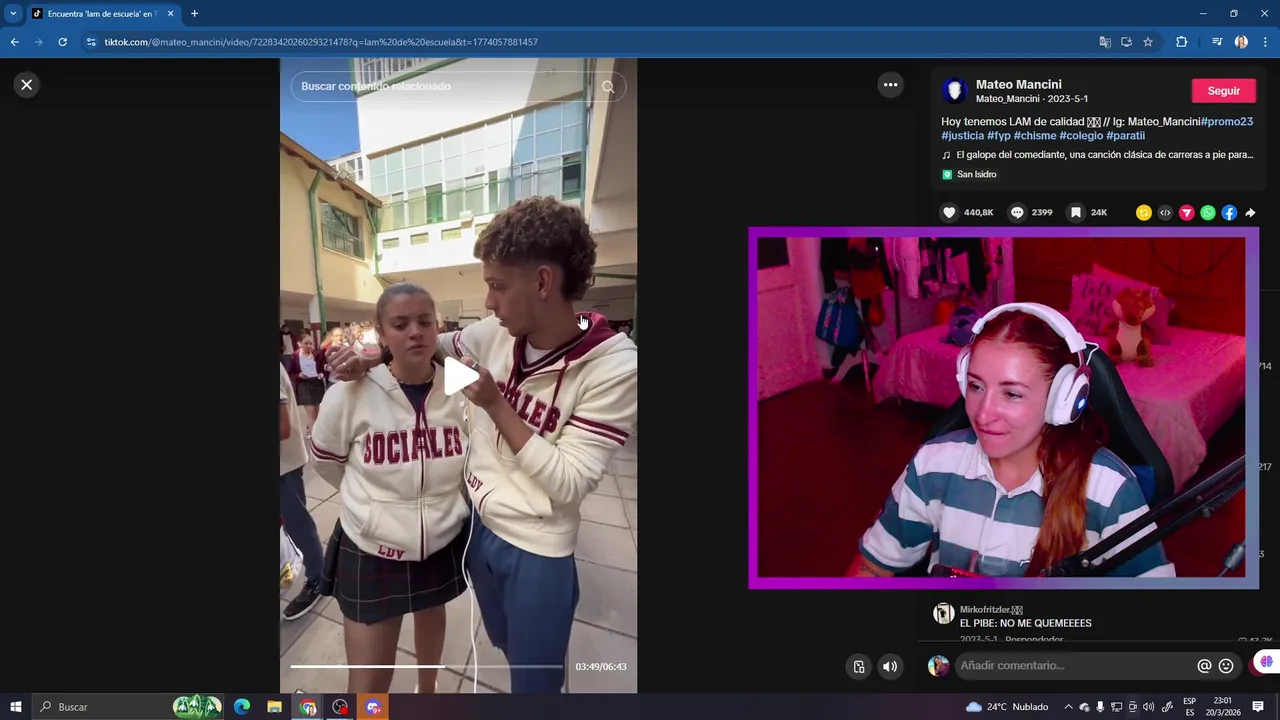Screen dimensions: 1280x720
Task: Open the #promo23 hashtag
Action: (x=1226, y=122)
